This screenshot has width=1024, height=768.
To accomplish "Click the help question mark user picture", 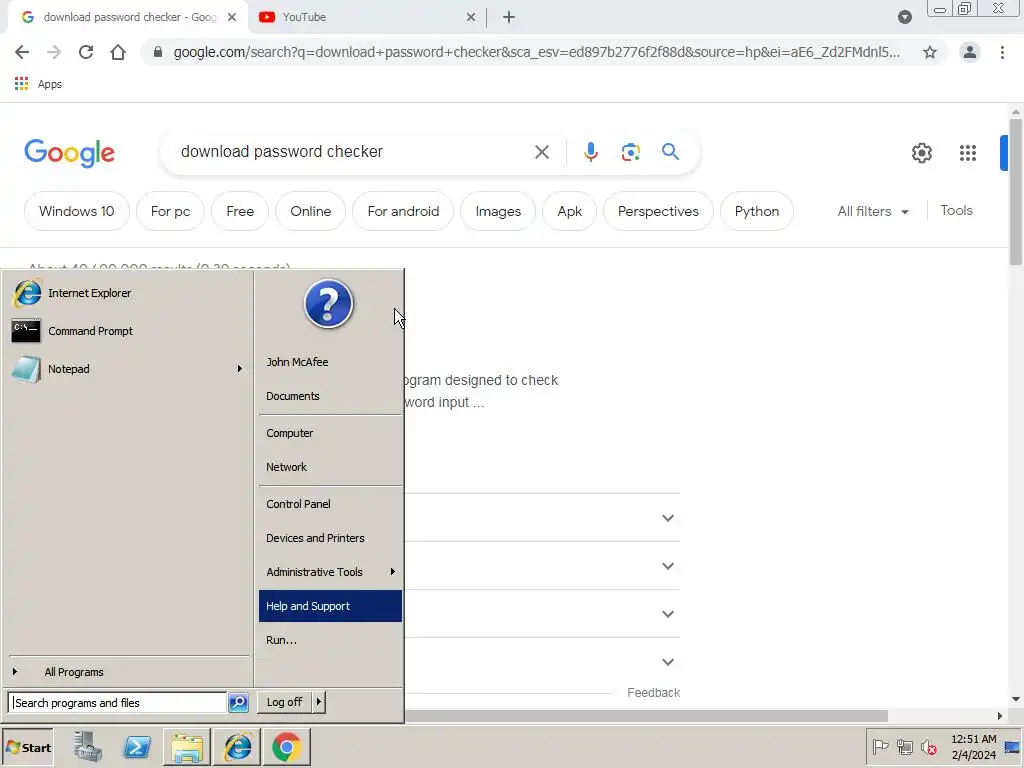I will pos(328,304).
